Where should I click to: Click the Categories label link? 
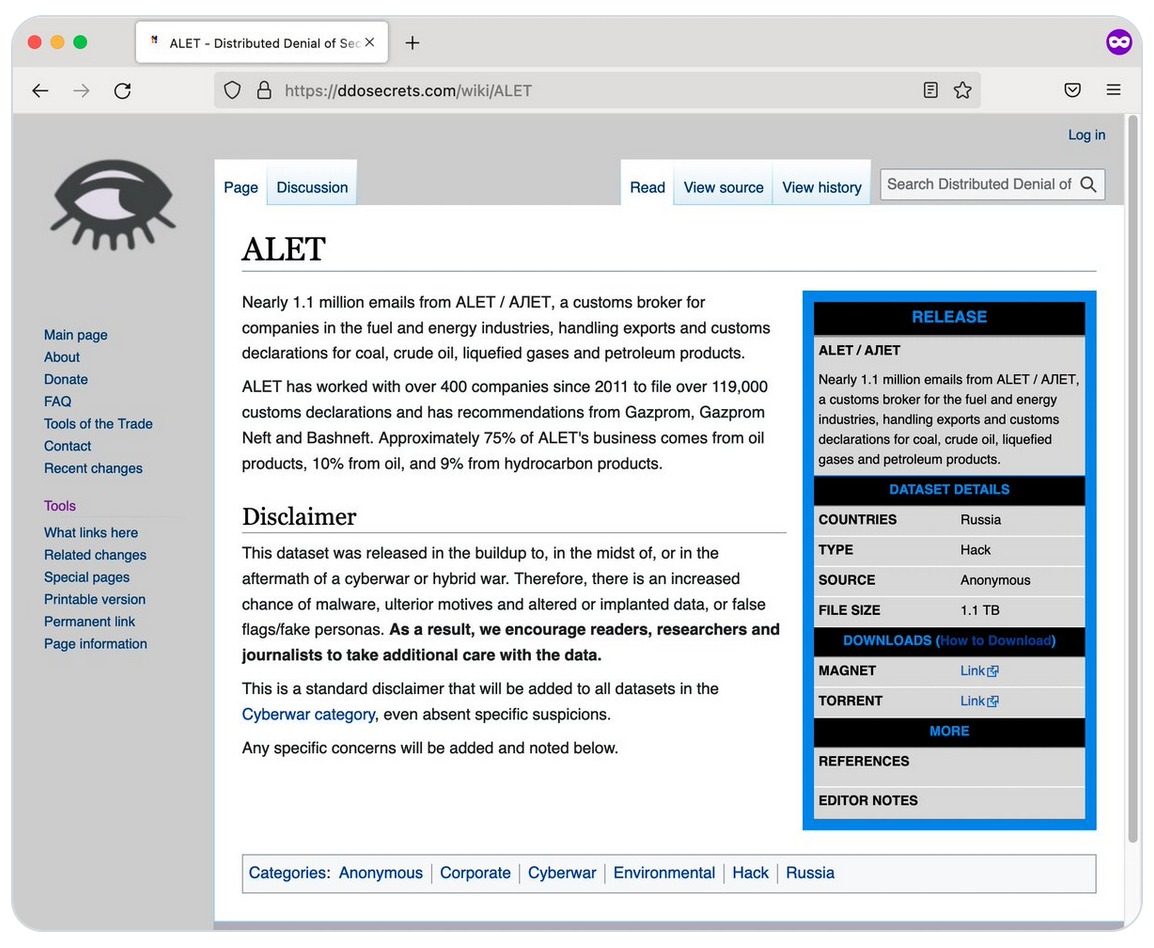point(287,873)
